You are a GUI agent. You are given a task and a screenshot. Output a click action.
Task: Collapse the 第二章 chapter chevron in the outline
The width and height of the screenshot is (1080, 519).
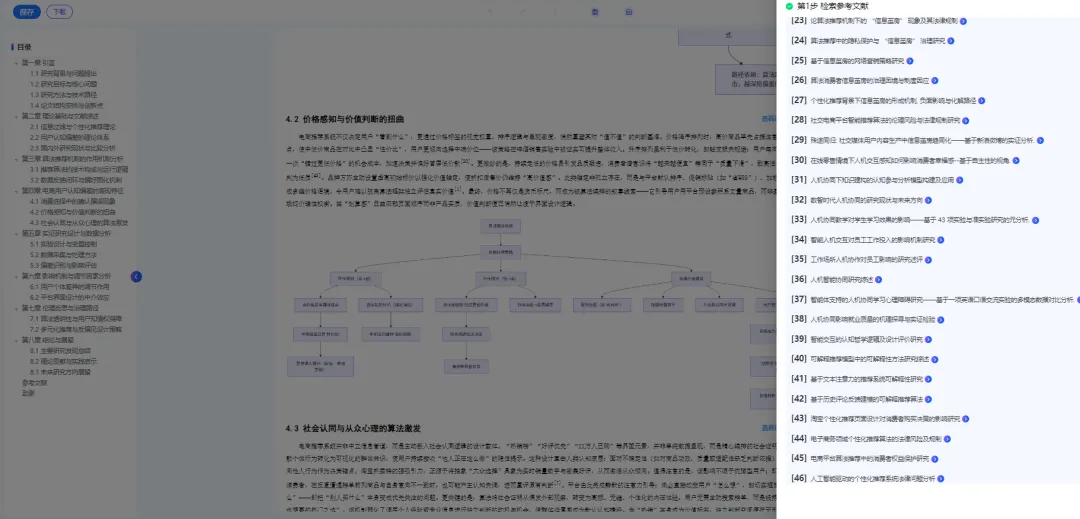point(17,116)
